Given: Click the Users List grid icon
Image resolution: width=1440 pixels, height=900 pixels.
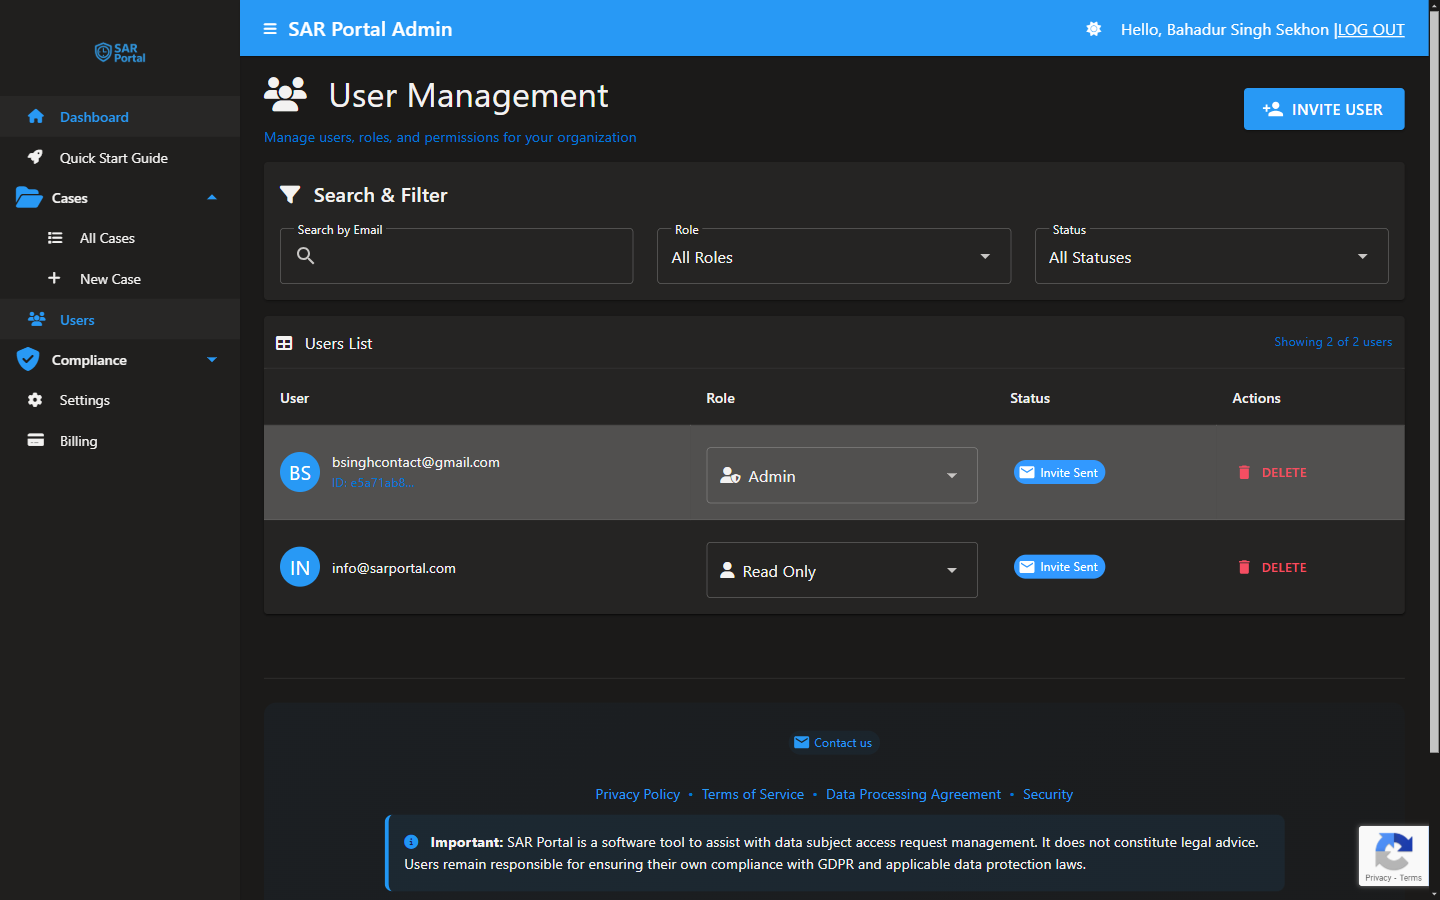Looking at the screenshot, I should tap(285, 342).
